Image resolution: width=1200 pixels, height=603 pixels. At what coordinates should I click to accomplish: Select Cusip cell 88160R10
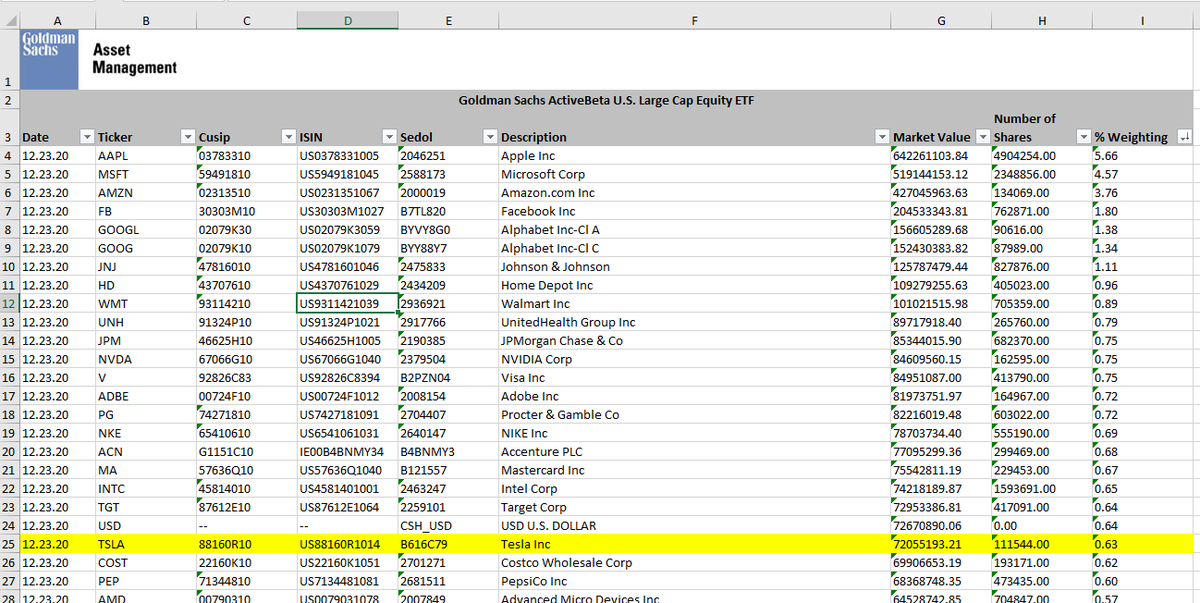coord(246,544)
